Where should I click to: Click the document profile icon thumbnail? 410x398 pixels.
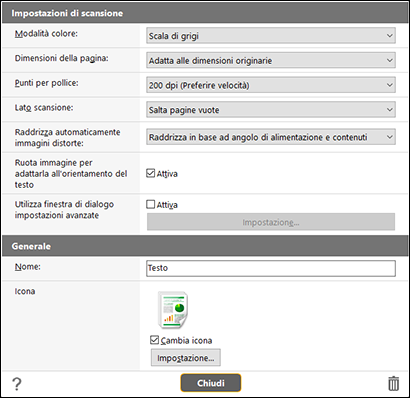click(x=173, y=310)
